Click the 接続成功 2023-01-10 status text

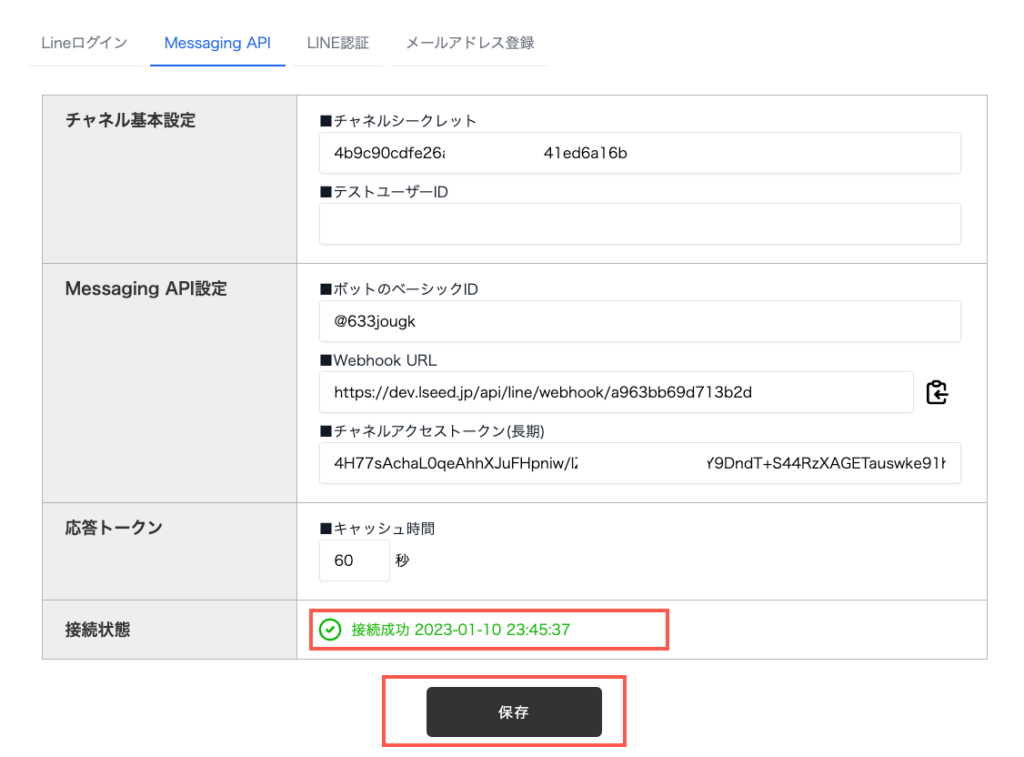(x=461, y=630)
